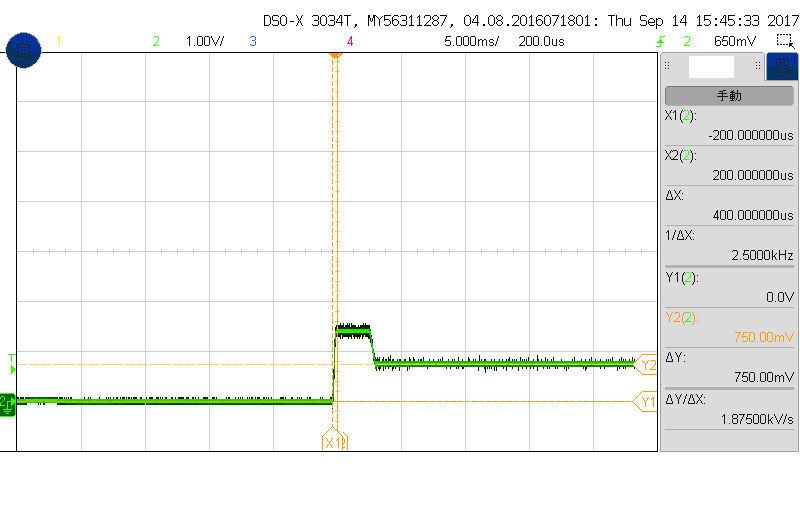Click the ΔX label
The width and height of the screenshot is (800, 512).
point(674,195)
